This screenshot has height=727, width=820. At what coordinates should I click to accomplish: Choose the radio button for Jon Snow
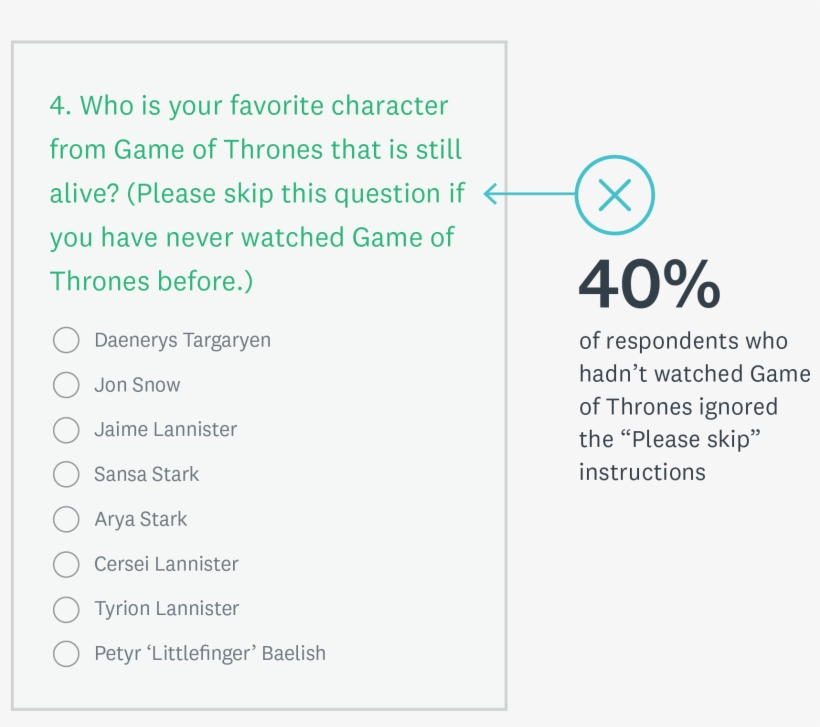click(66, 385)
